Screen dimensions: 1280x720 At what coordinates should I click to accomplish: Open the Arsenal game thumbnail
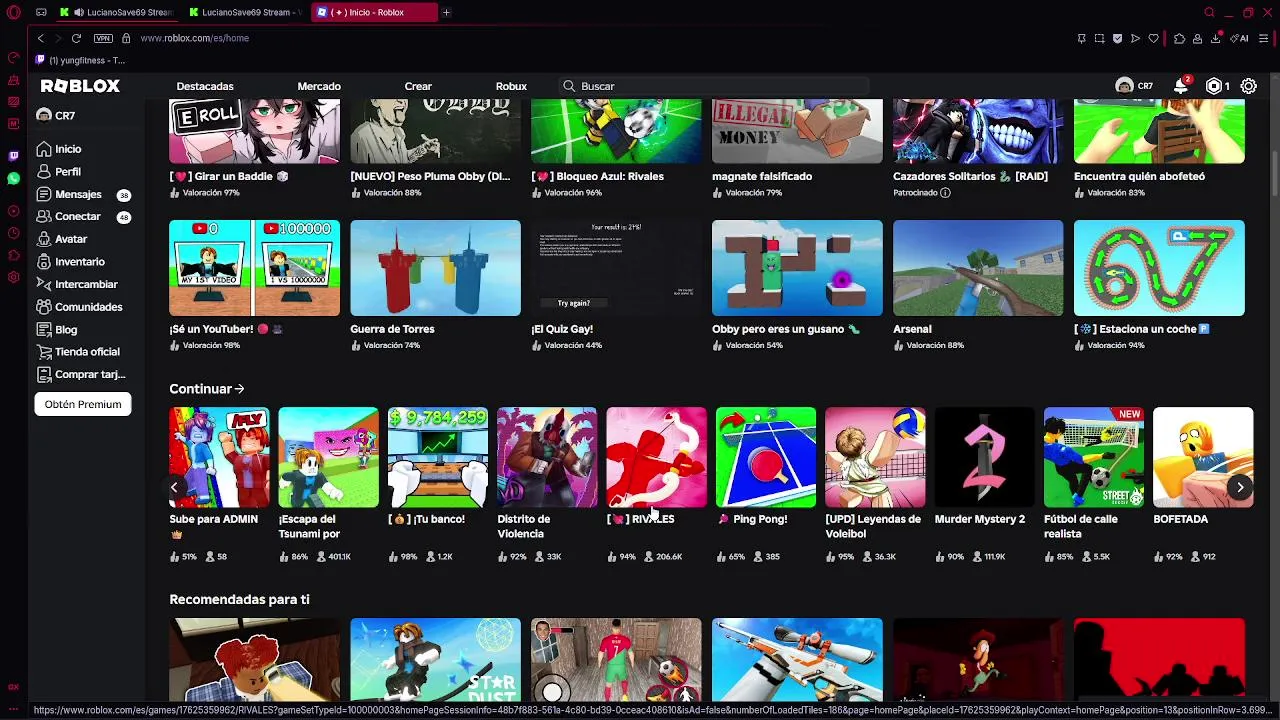(x=978, y=268)
